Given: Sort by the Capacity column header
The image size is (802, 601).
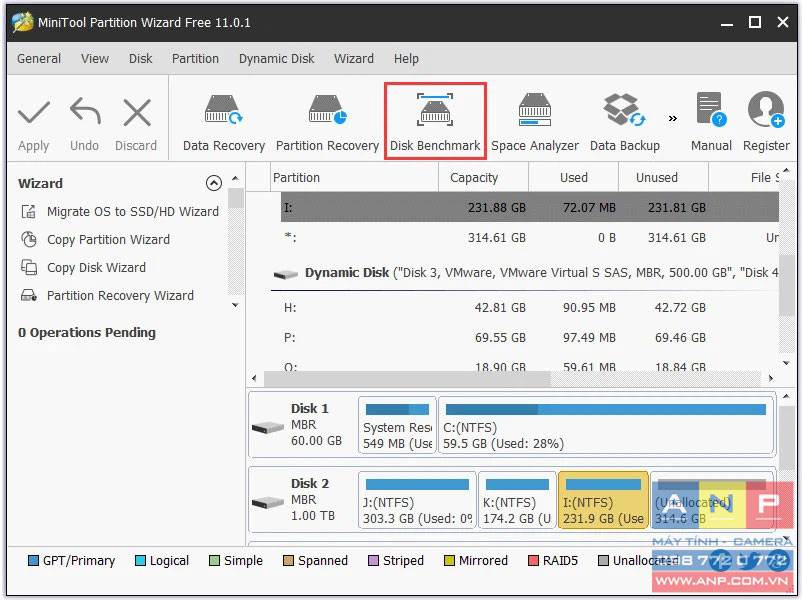Looking at the screenshot, I should click(x=483, y=177).
